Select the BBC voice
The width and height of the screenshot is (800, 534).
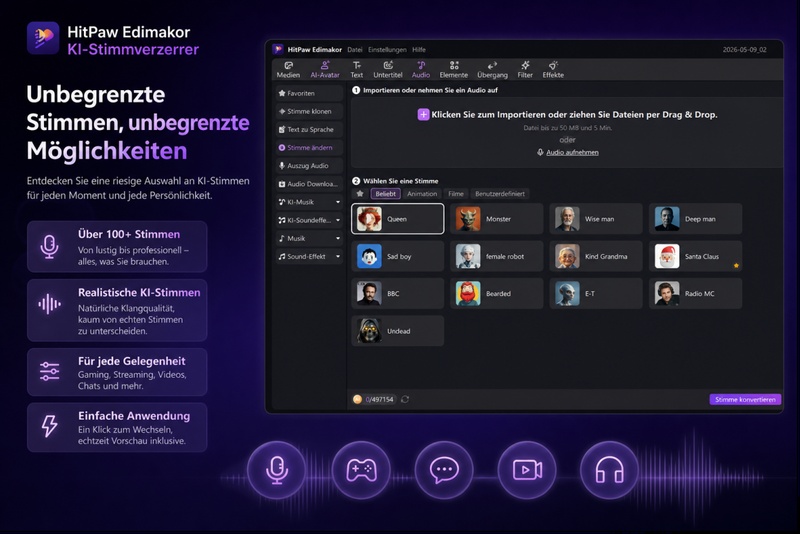397,293
